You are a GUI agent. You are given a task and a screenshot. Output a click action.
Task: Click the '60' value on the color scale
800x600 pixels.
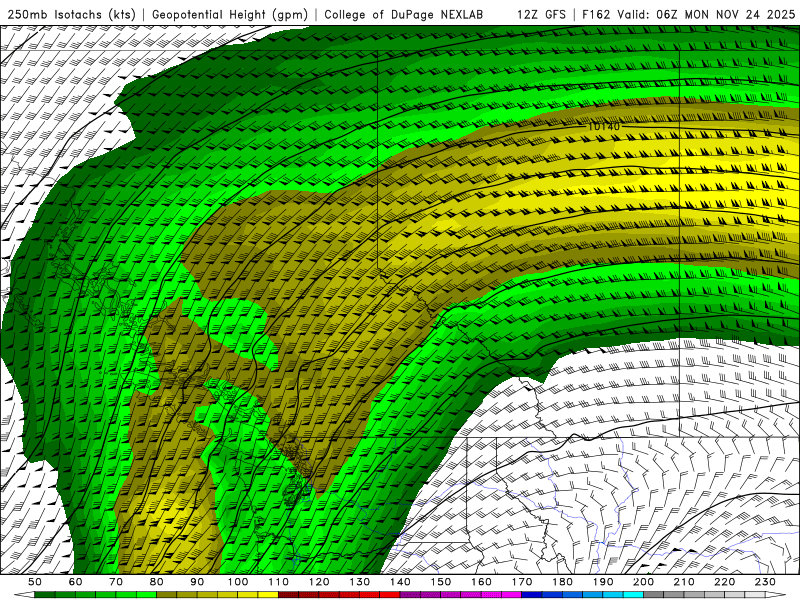76,582
